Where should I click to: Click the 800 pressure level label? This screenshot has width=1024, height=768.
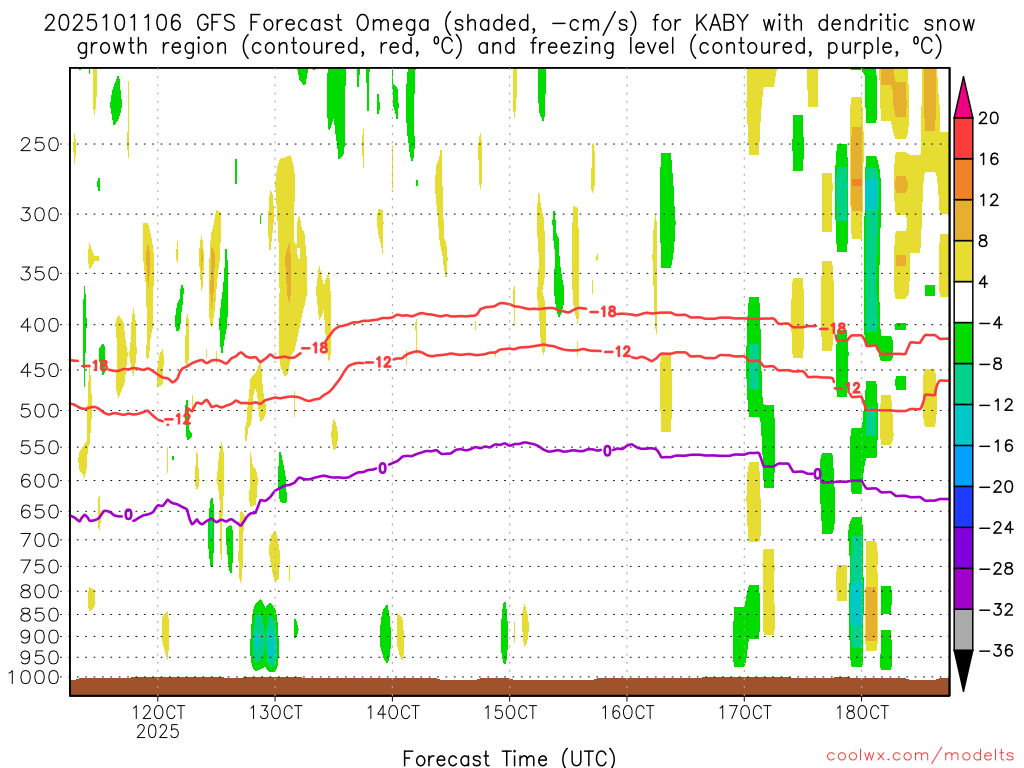40,592
